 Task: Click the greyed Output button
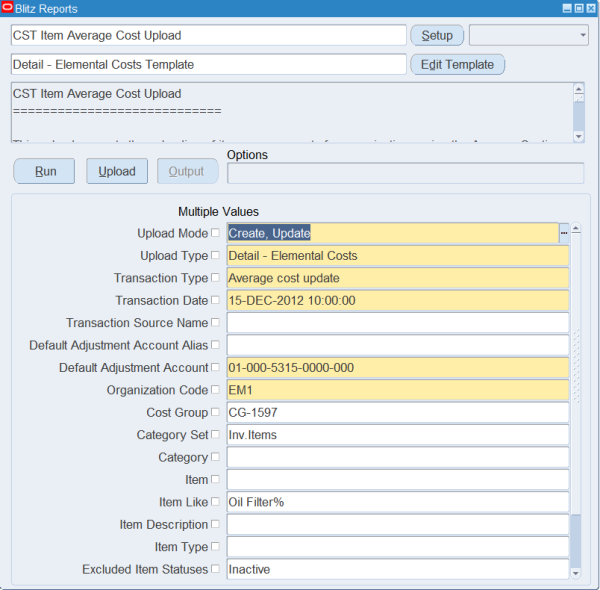pos(188,171)
